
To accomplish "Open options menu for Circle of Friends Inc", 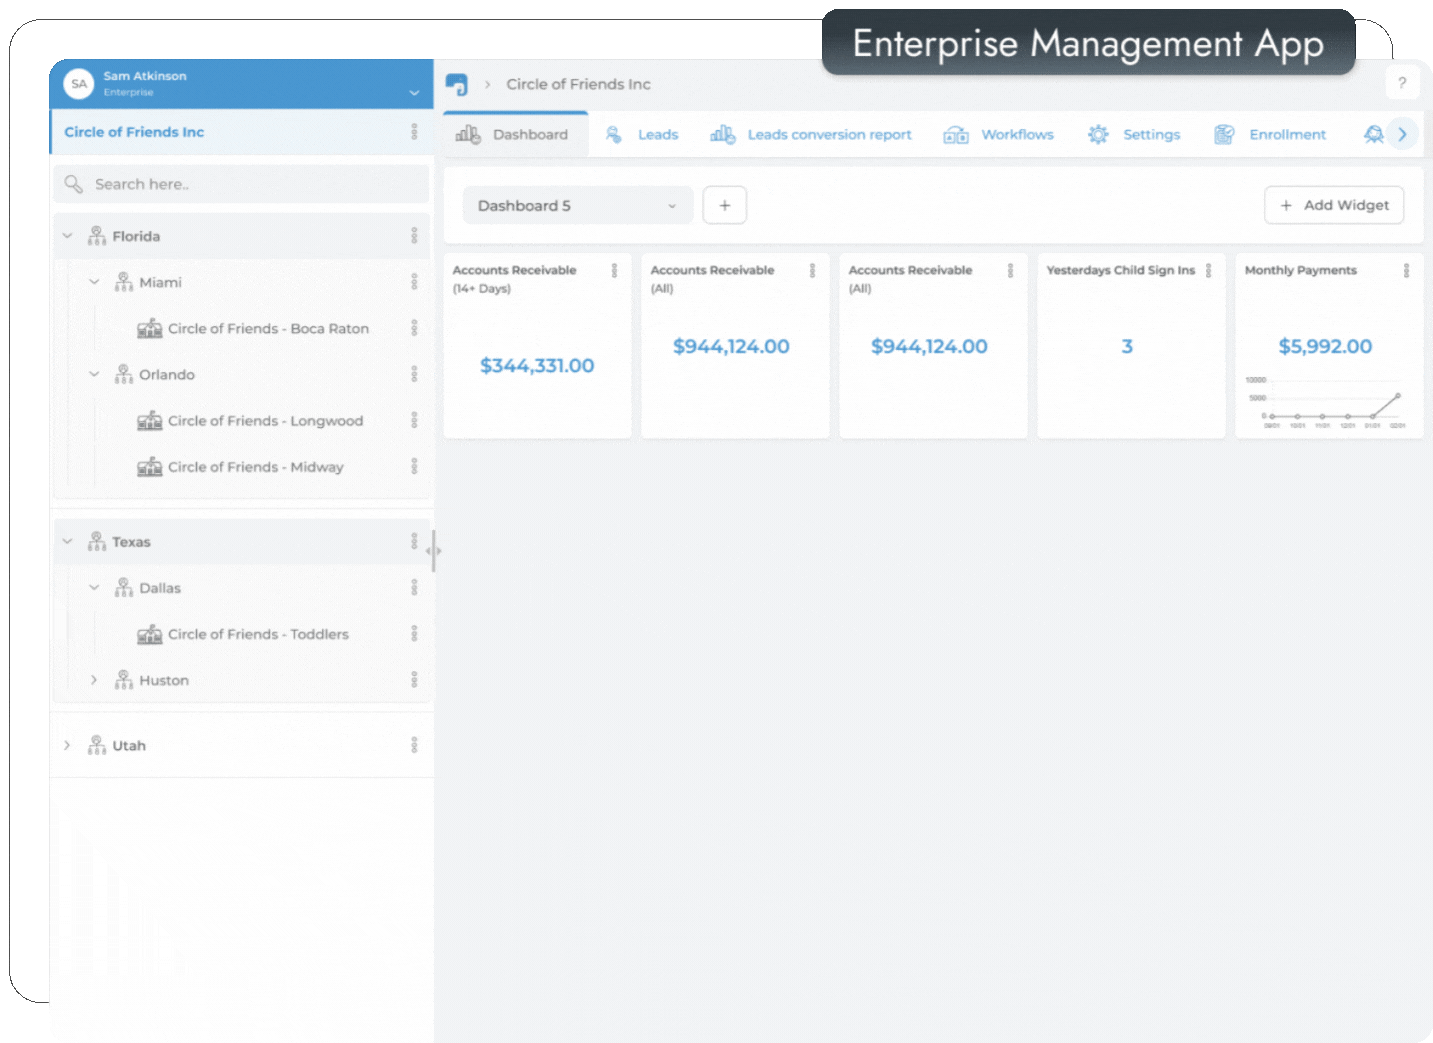I will (414, 132).
